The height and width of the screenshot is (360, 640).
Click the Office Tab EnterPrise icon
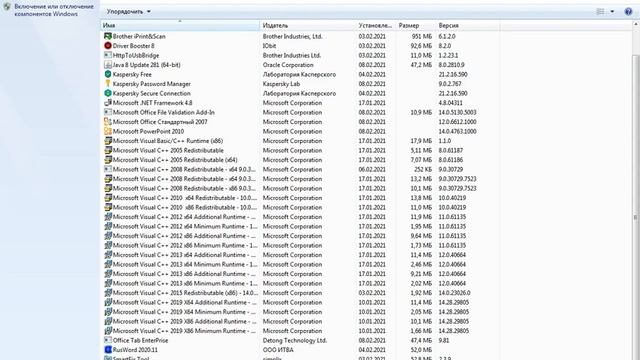point(108,340)
